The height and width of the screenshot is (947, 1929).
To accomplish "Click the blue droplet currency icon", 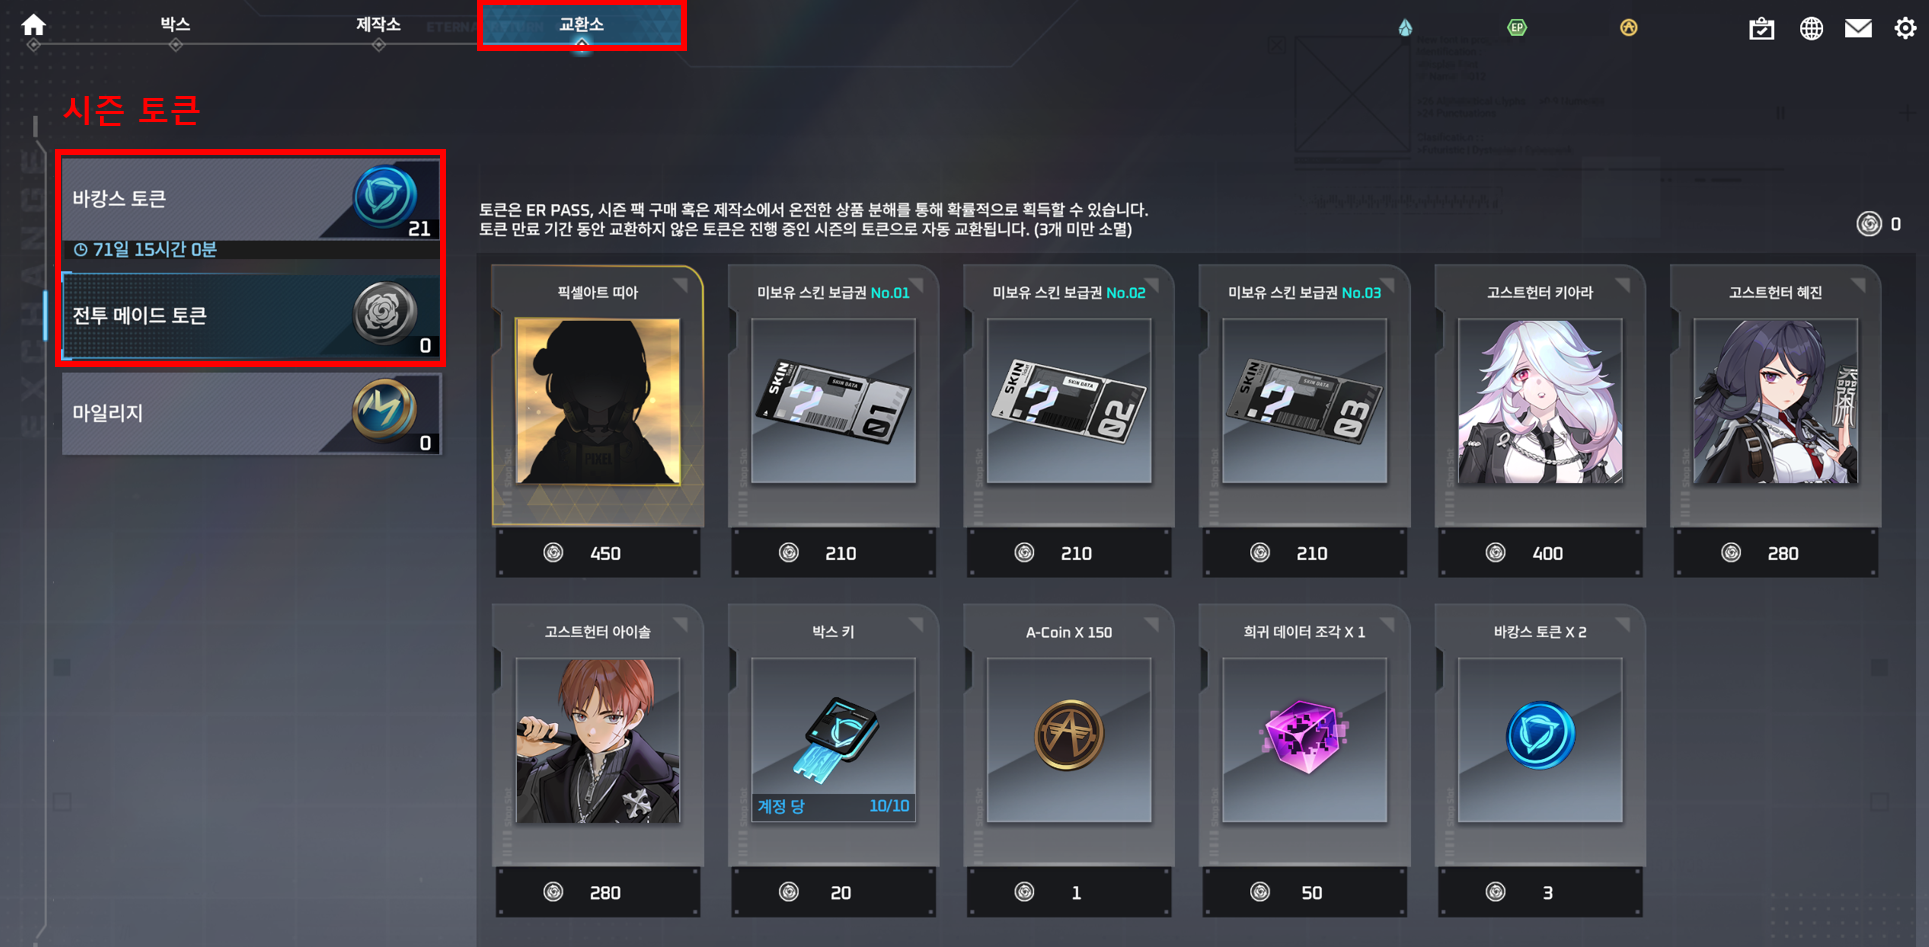I will coord(1405,27).
